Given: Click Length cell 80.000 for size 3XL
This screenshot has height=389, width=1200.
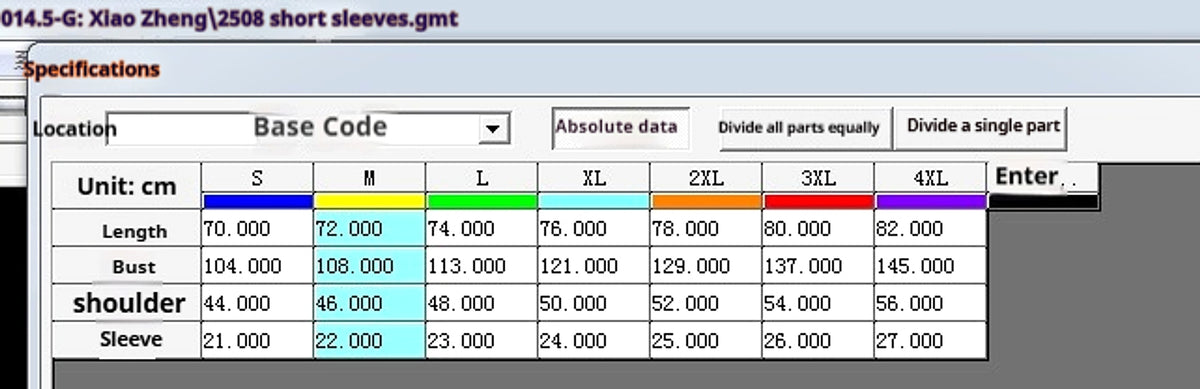Looking at the screenshot, I should point(817,229).
